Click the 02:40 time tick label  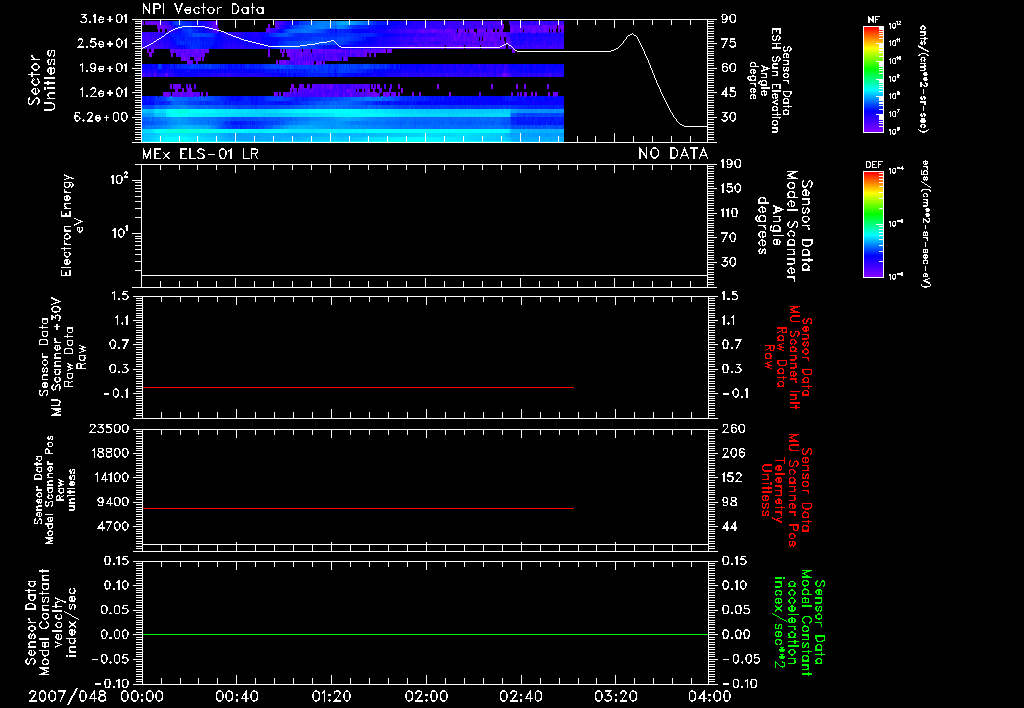tap(520, 696)
